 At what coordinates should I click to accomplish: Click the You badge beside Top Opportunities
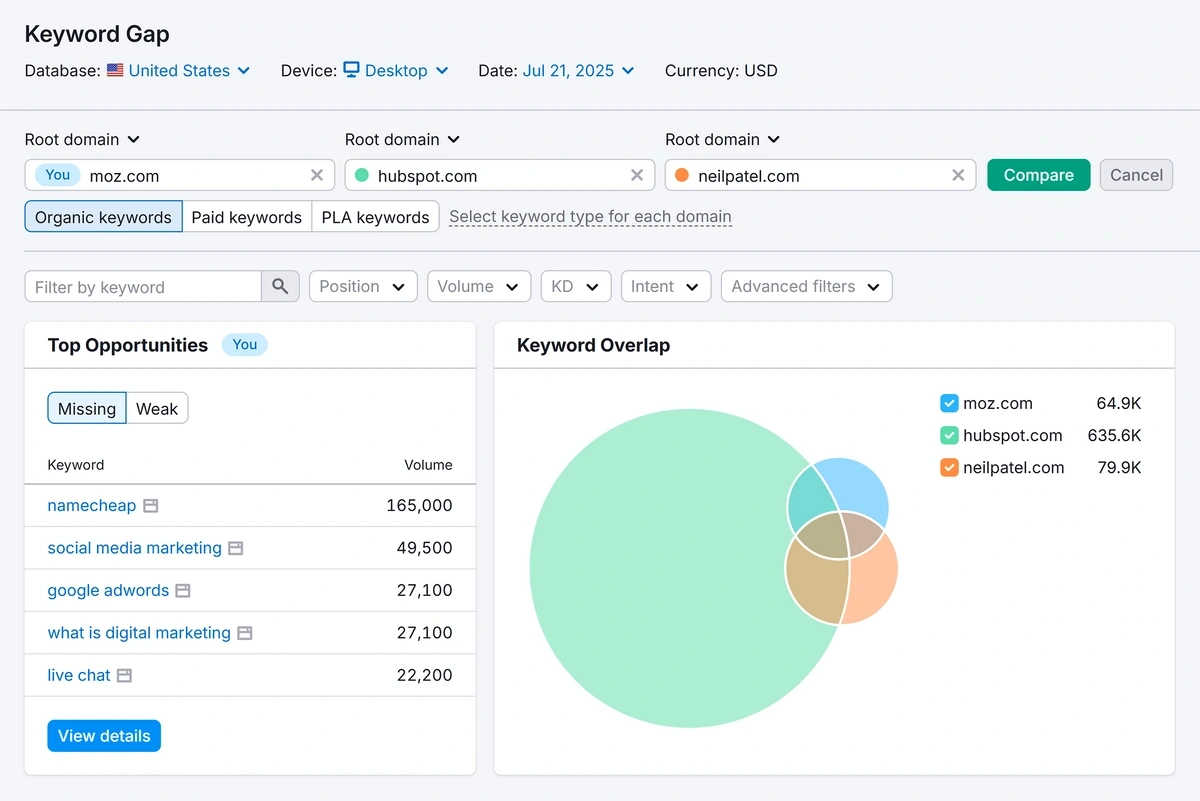tap(245, 345)
